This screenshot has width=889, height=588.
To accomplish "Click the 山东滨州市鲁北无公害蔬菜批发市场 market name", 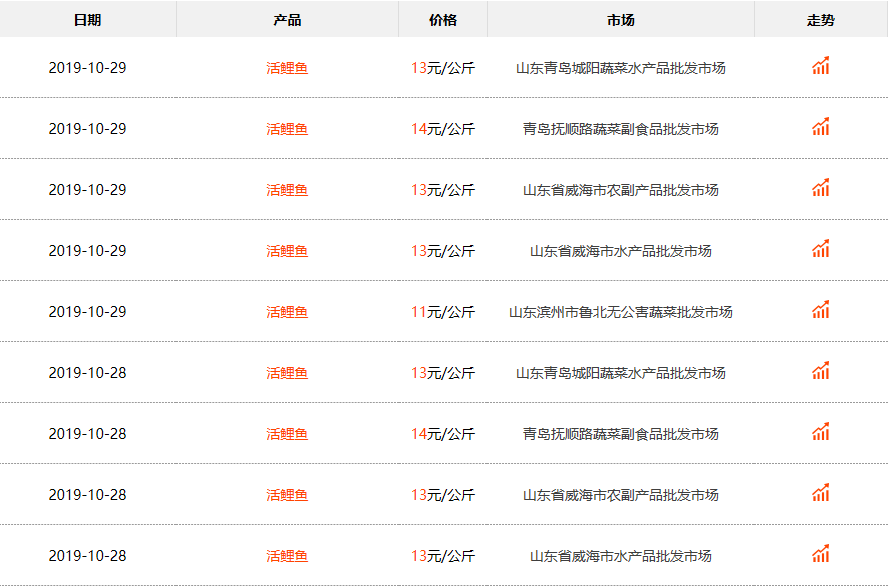I will click(620, 313).
